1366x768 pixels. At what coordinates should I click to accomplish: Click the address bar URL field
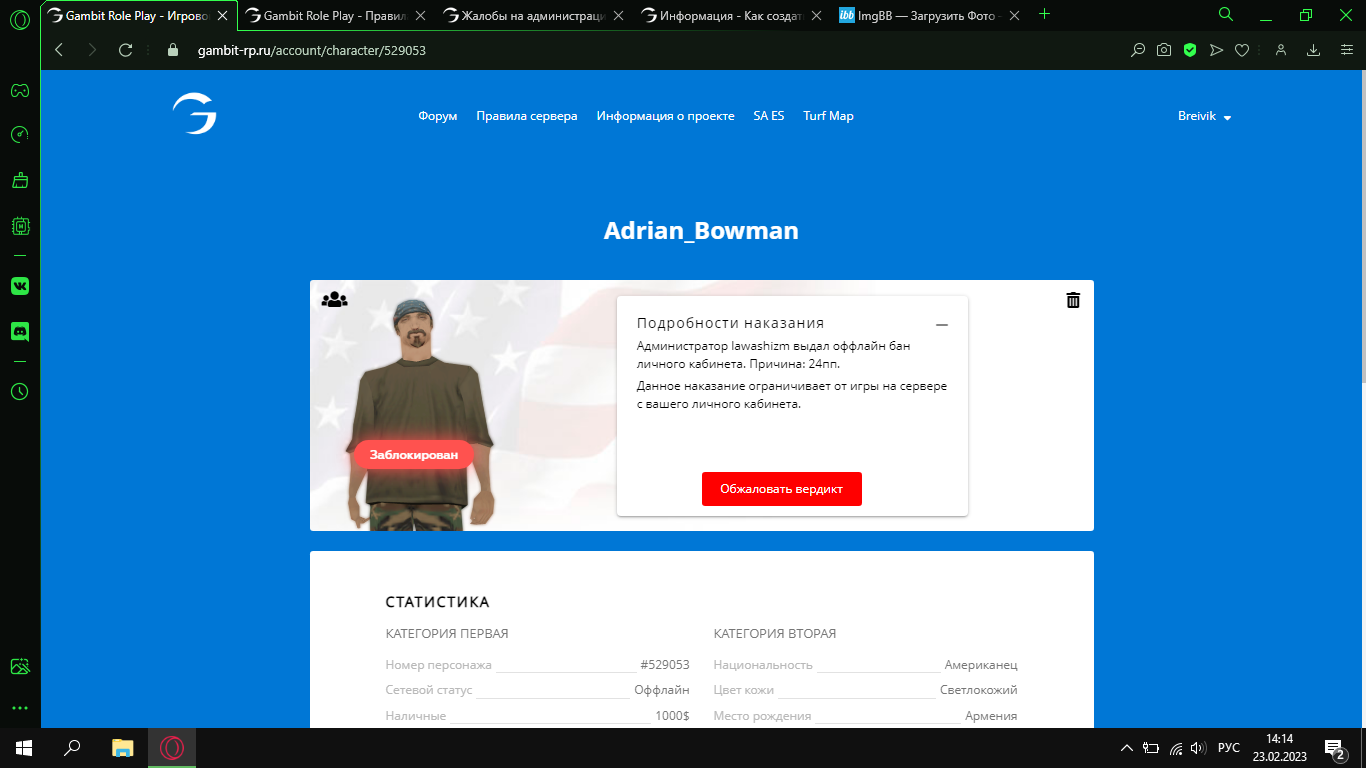(600, 50)
